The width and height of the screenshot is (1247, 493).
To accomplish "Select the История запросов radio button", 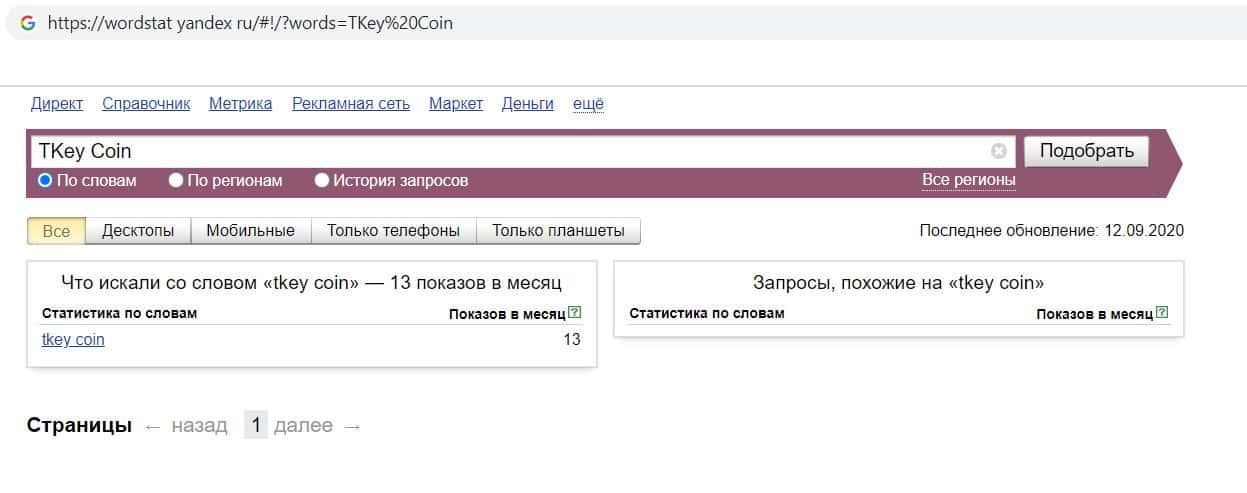I will [322, 181].
